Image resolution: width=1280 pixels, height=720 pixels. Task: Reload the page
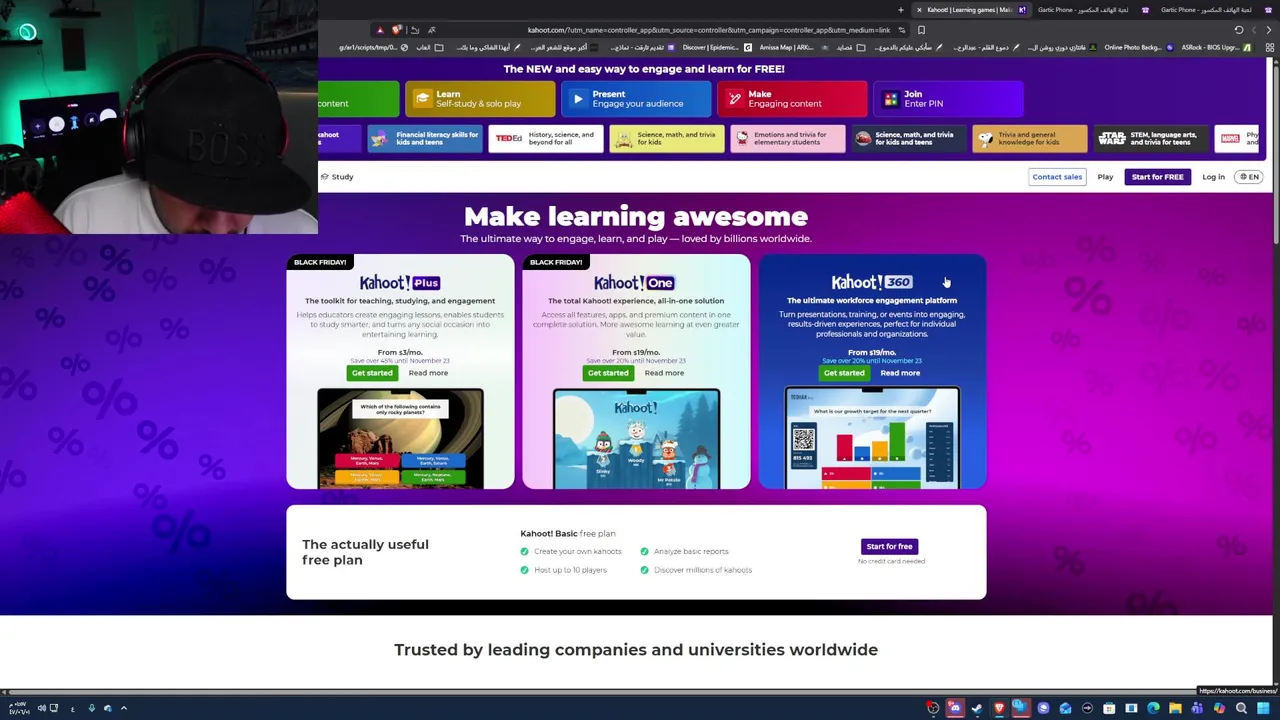(x=1239, y=30)
